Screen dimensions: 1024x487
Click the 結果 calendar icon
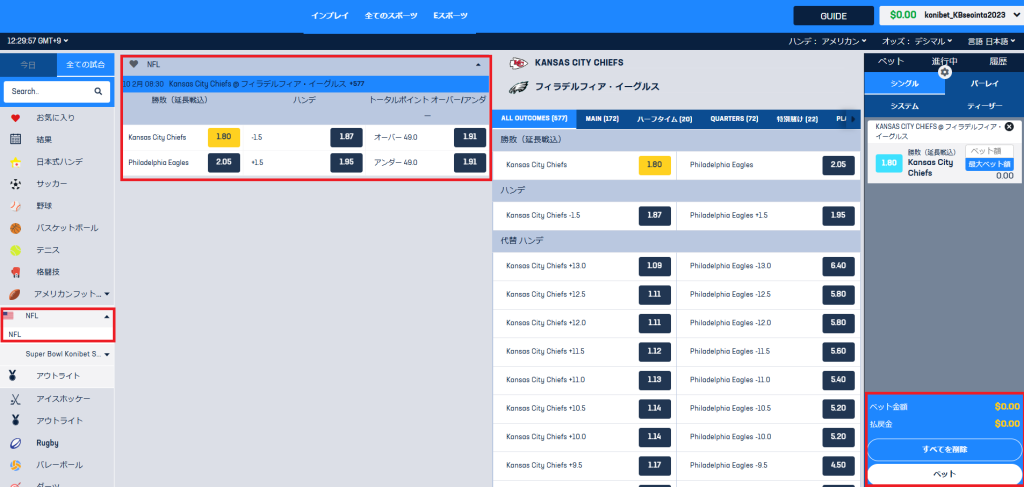[16, 139]
